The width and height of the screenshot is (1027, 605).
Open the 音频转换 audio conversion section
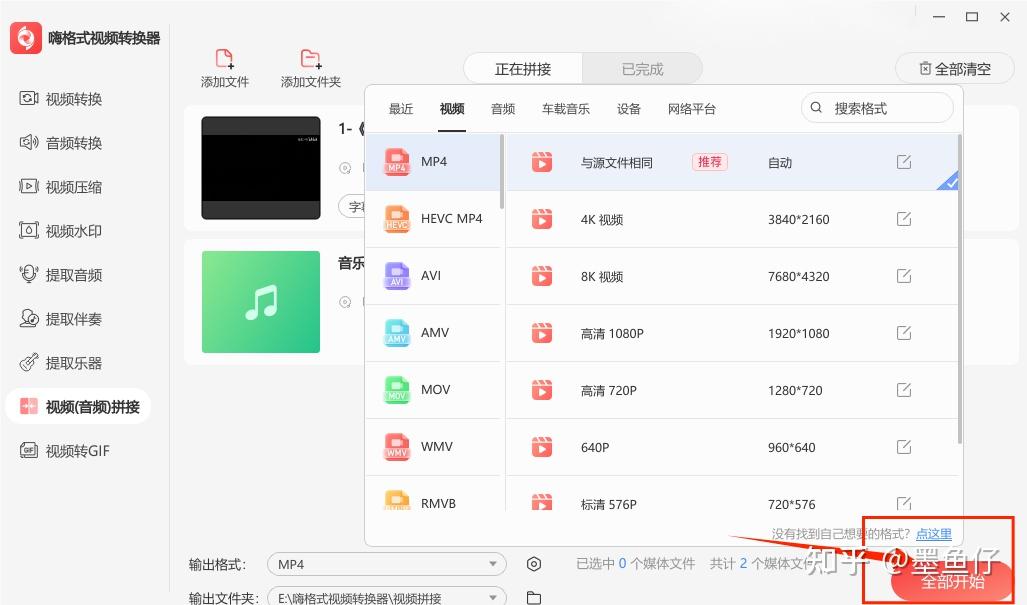point(61,143)
